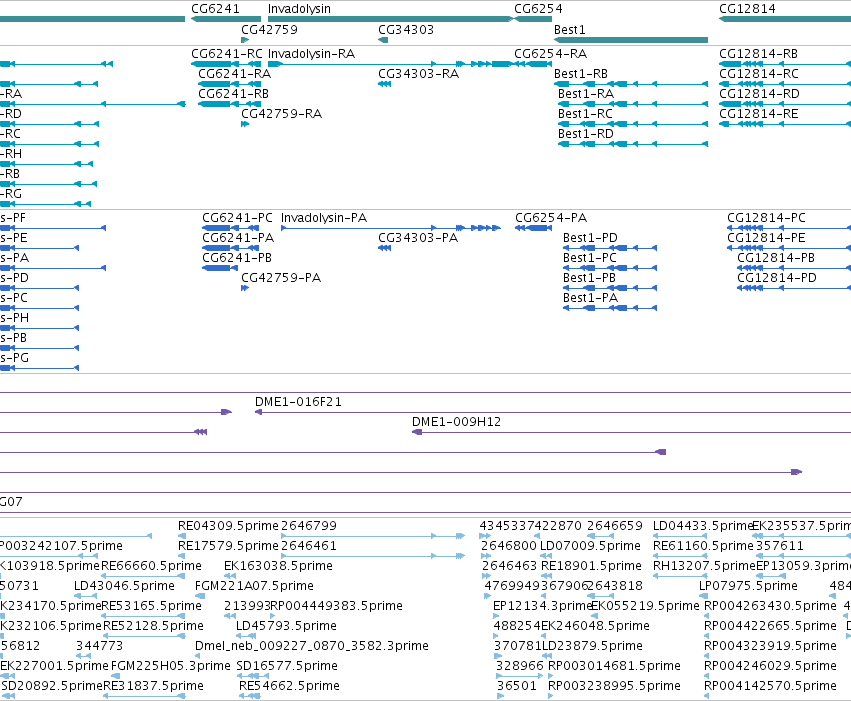Click EST LP07975.5prime
851x701 pixels.
pos(748,587)
